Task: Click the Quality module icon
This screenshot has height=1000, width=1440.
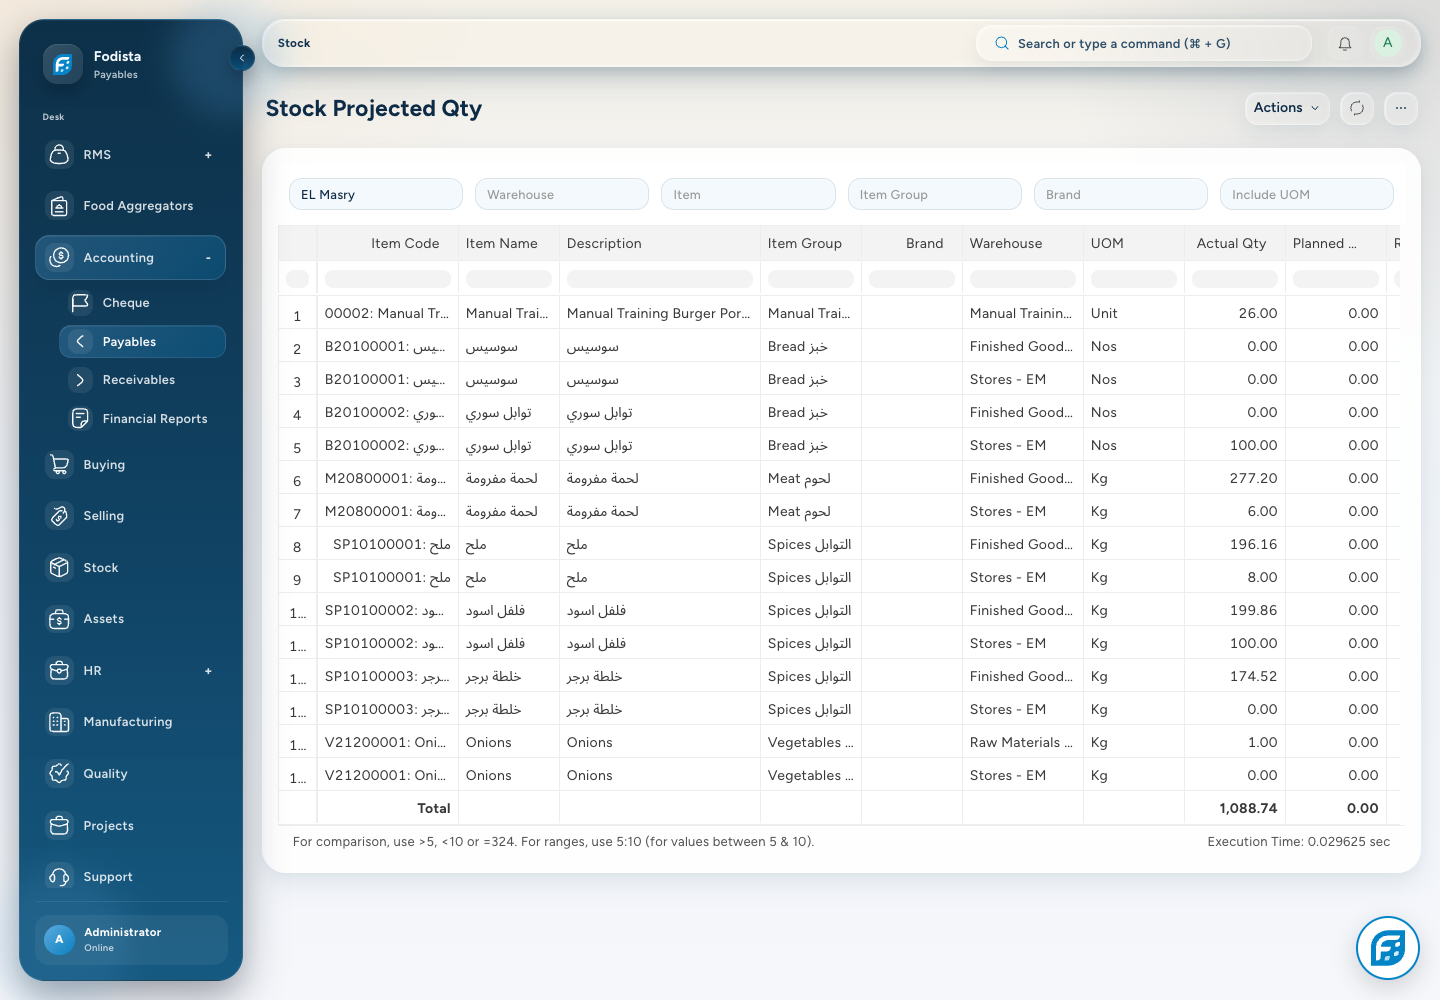Action: coord(59,774)
